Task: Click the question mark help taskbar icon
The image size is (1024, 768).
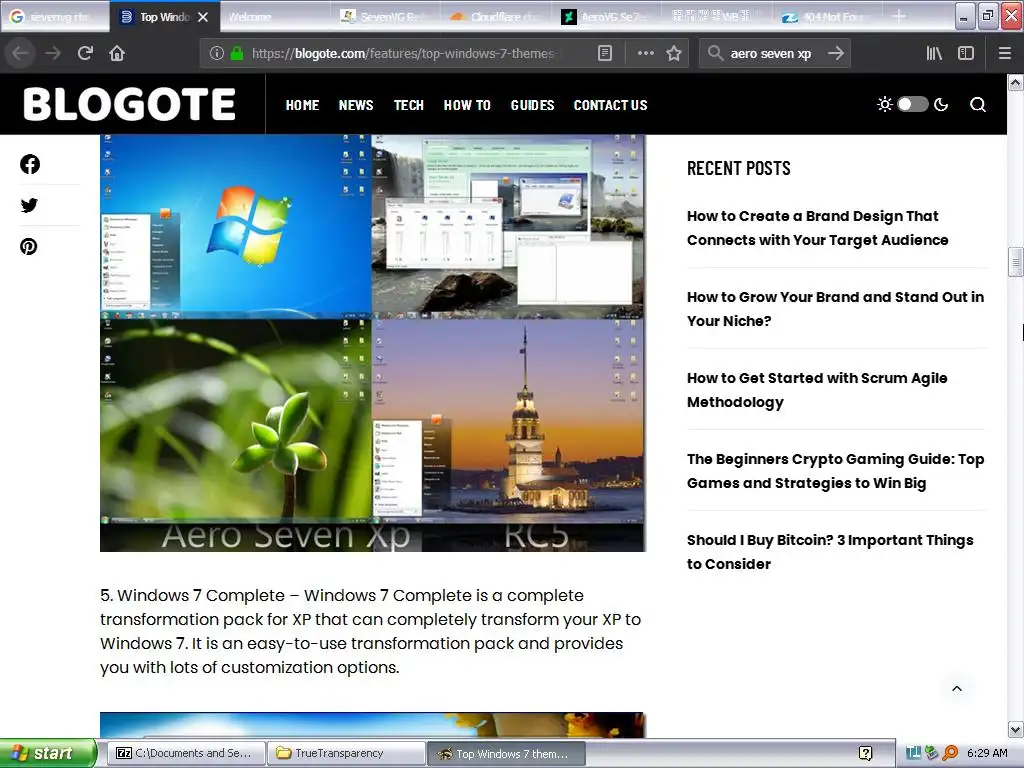Action: 865,753
